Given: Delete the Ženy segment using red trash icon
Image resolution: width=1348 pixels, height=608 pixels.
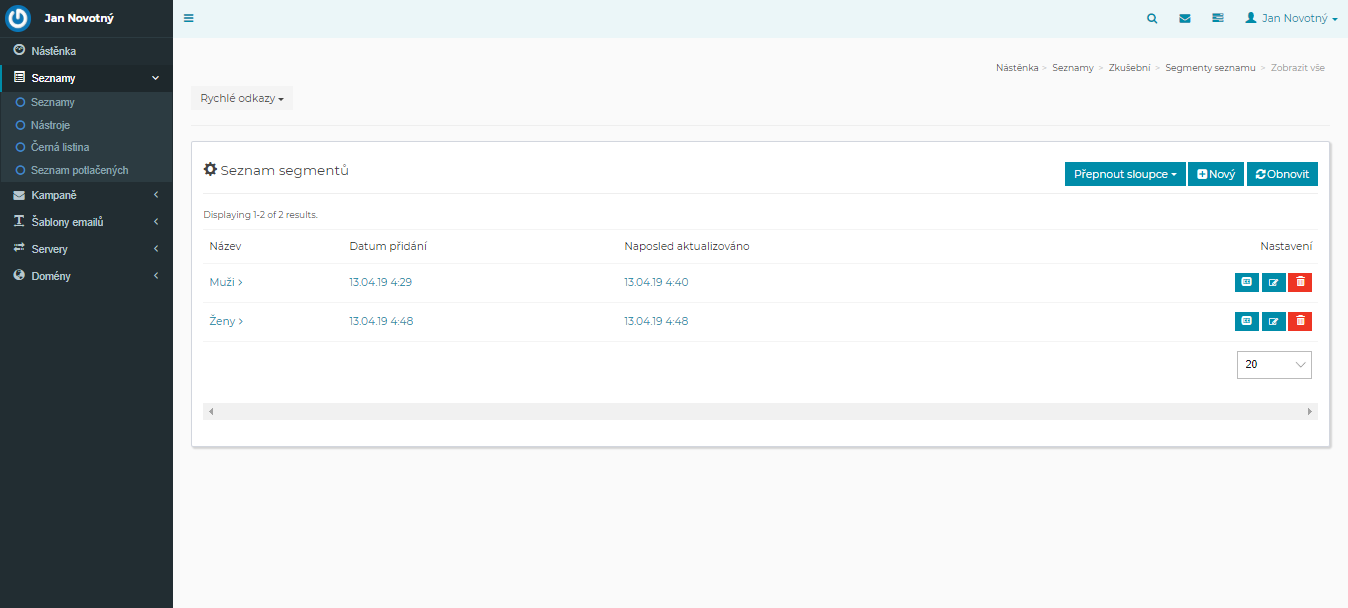Looking at the screenshot, I should click(x=1300, y=321).
